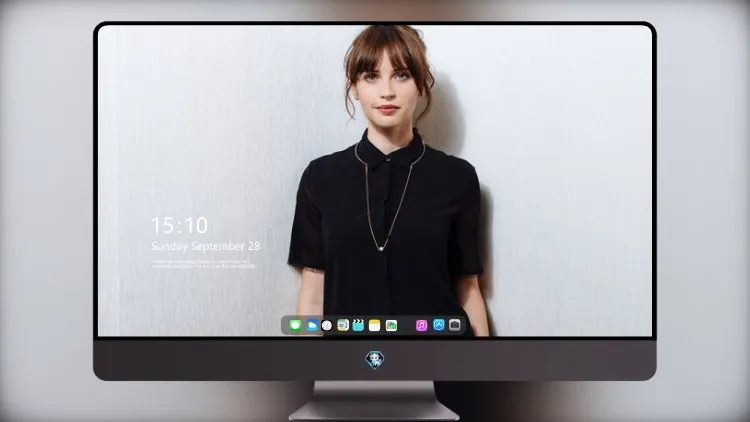Open the Maps icon in dock
750x422 pixels.
[x=343, y=325]
